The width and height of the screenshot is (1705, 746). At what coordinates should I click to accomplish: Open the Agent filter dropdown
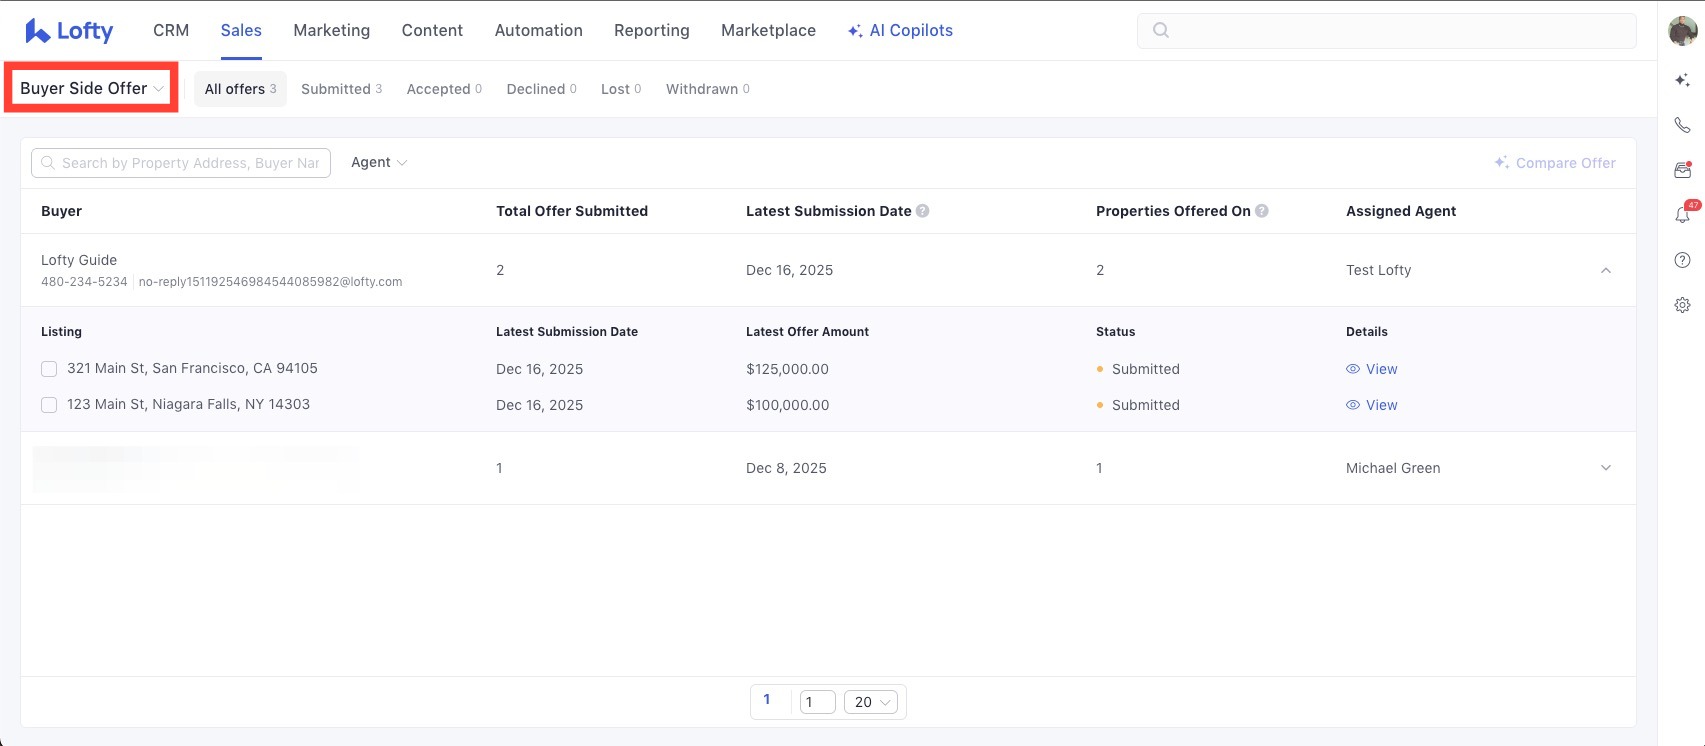(378, 162)
